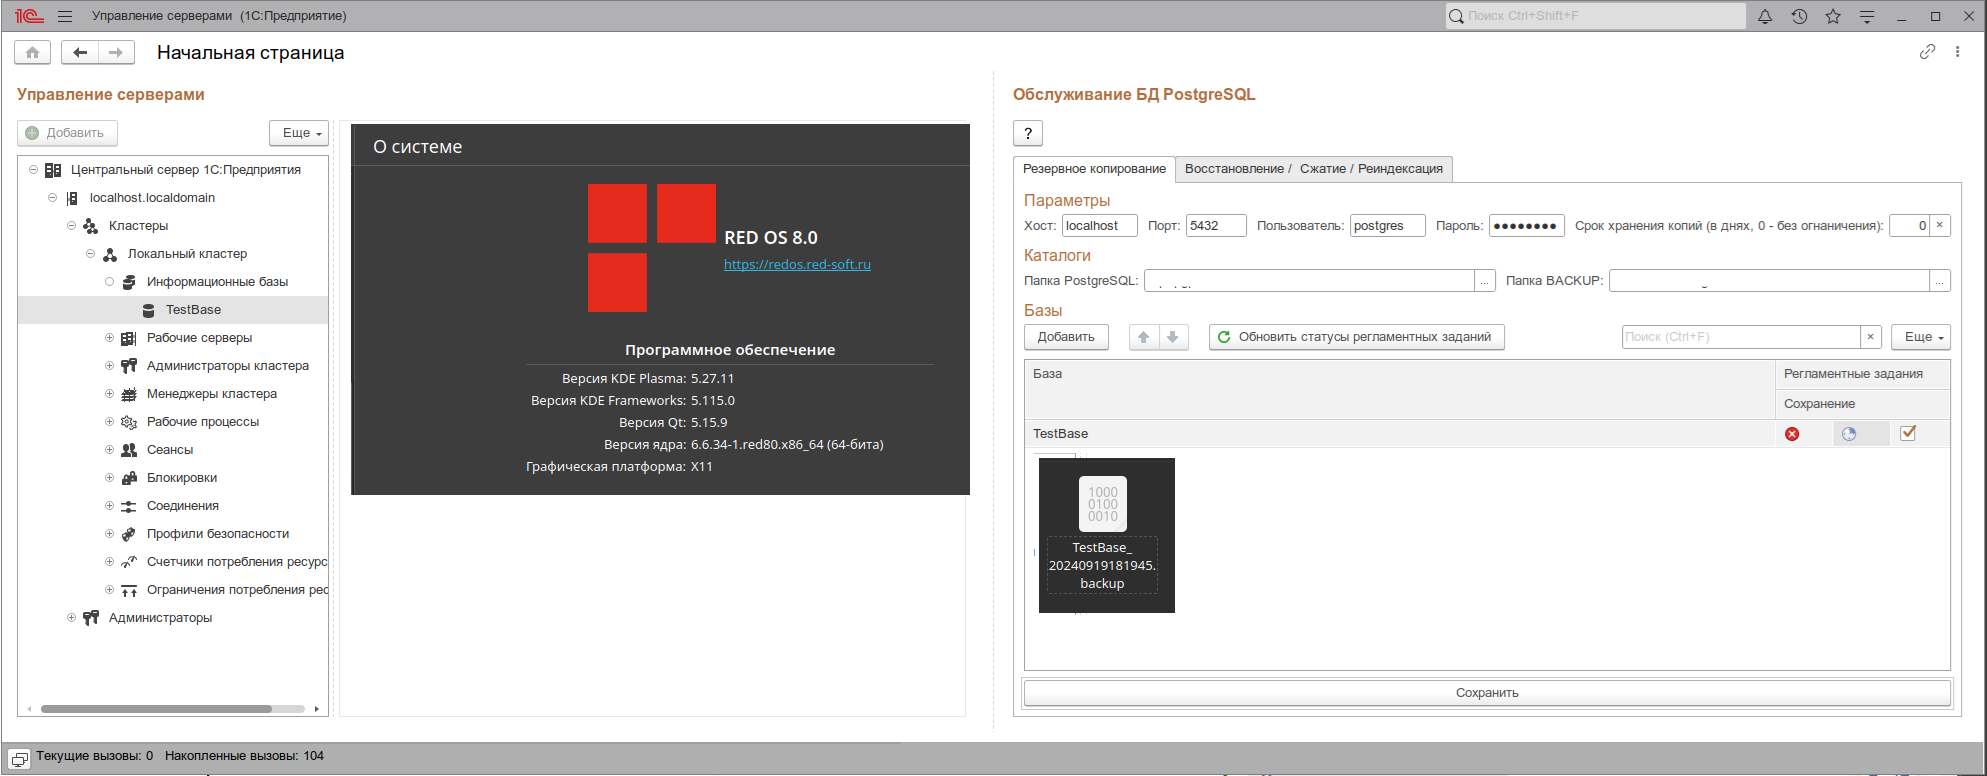Image resolution: width=1987 pixels, height=776 pixels.
Task: Open the page kebab options menu
Action: pos(1958,52)
